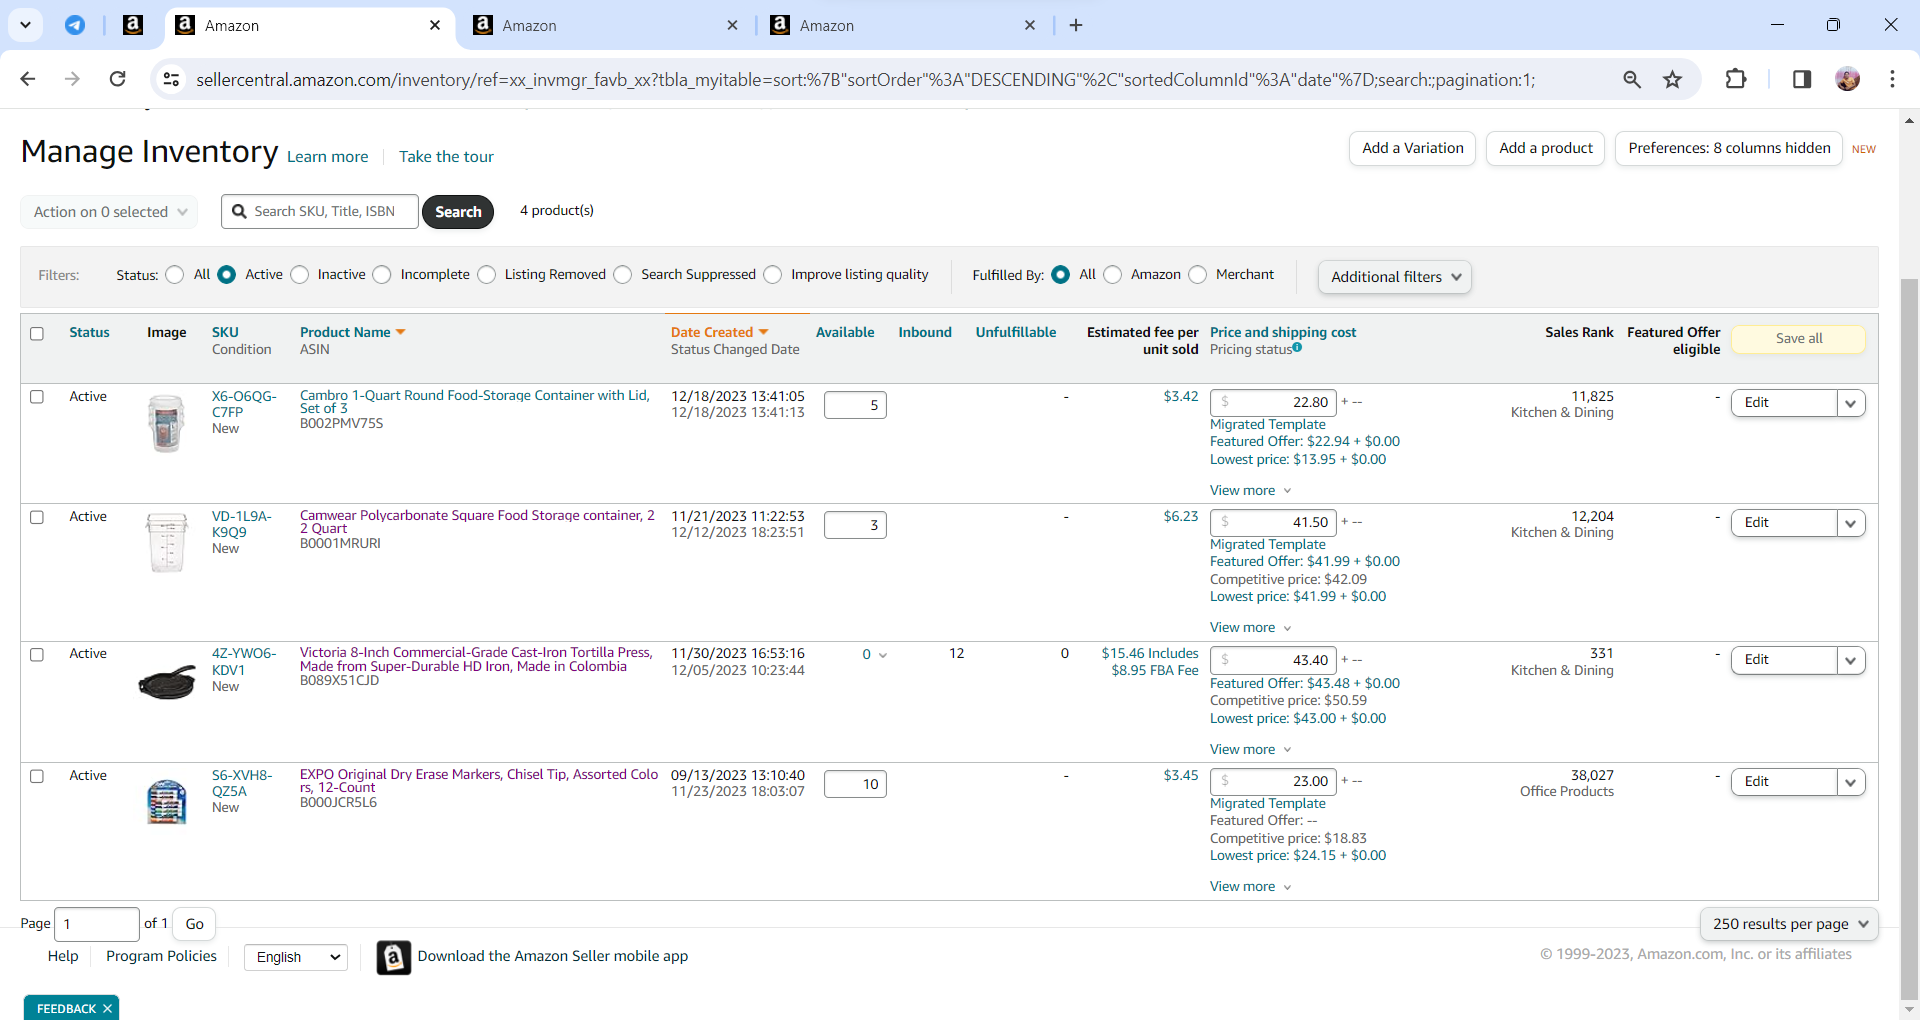The image size is (1920, 1020).
Task: Open the Cambro container product thumbnail
Action: click(166, 423)
